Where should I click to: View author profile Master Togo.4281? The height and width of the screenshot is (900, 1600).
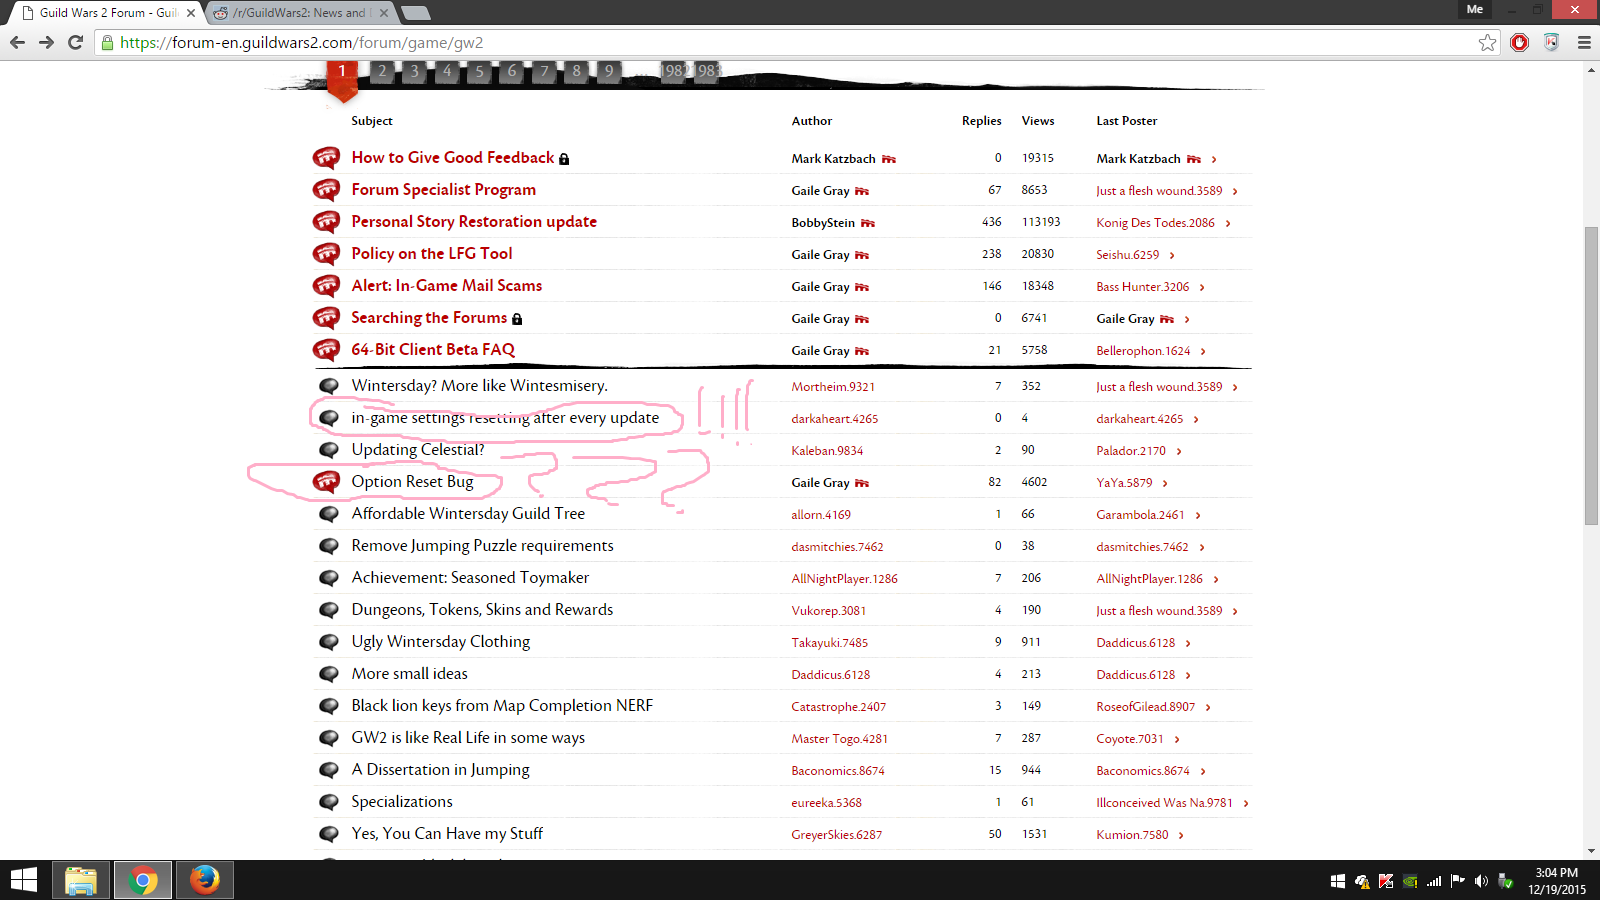click(839, 739)
